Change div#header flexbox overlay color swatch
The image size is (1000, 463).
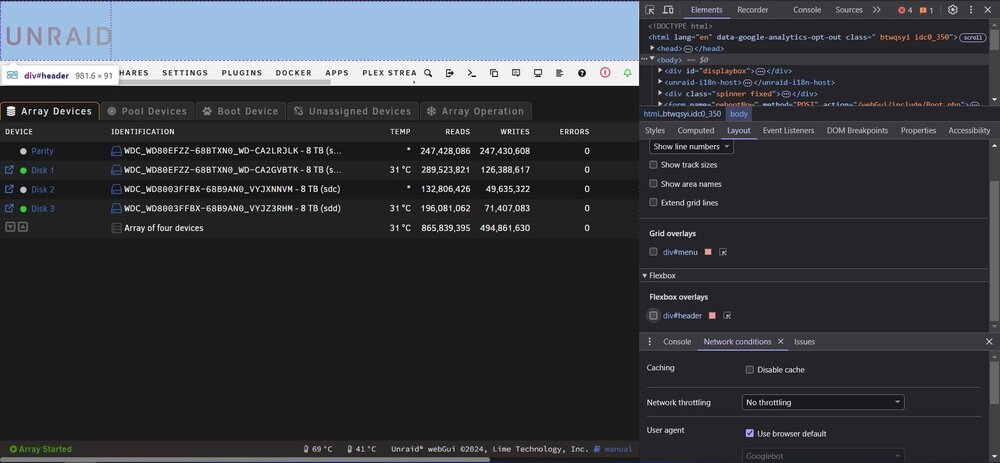click(712, 316)
